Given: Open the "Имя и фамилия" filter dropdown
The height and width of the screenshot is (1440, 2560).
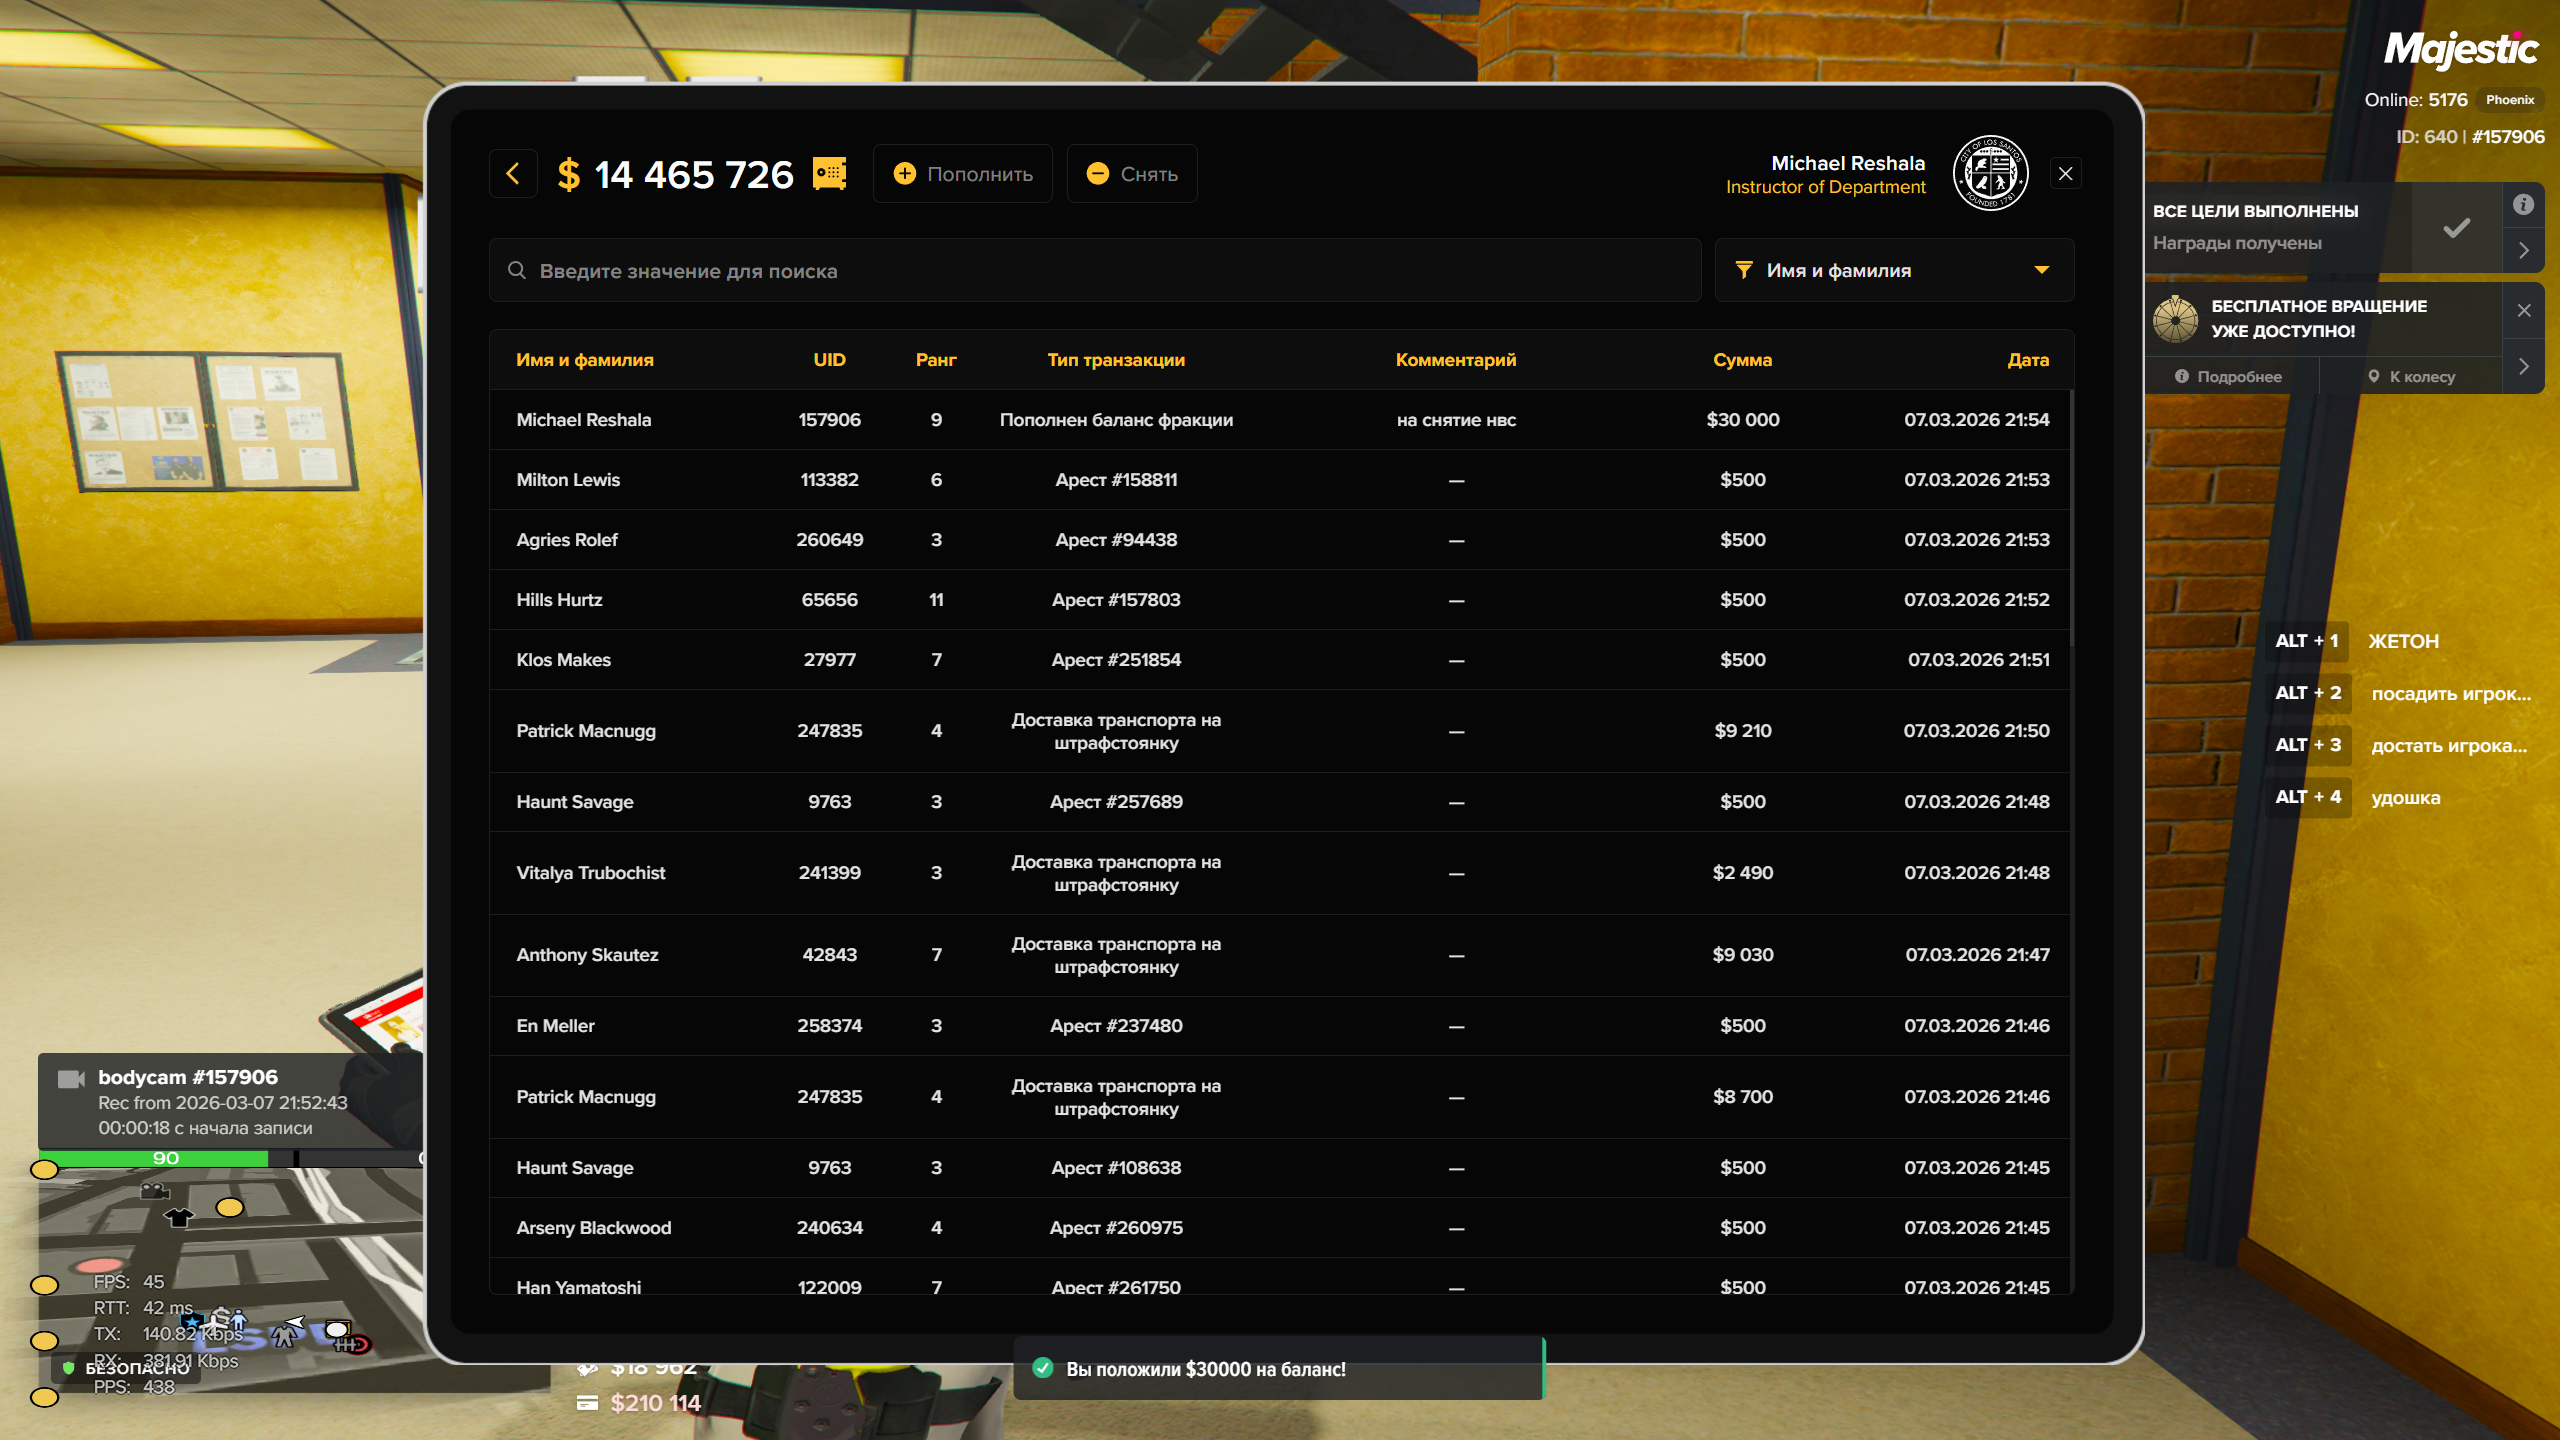Looking at the screenshot, I should coord(1893,271).
